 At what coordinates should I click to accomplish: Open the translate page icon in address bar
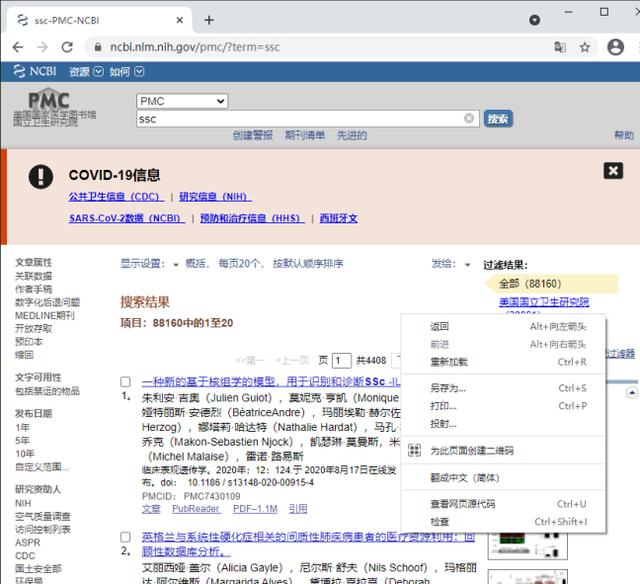tap(560, 47)
